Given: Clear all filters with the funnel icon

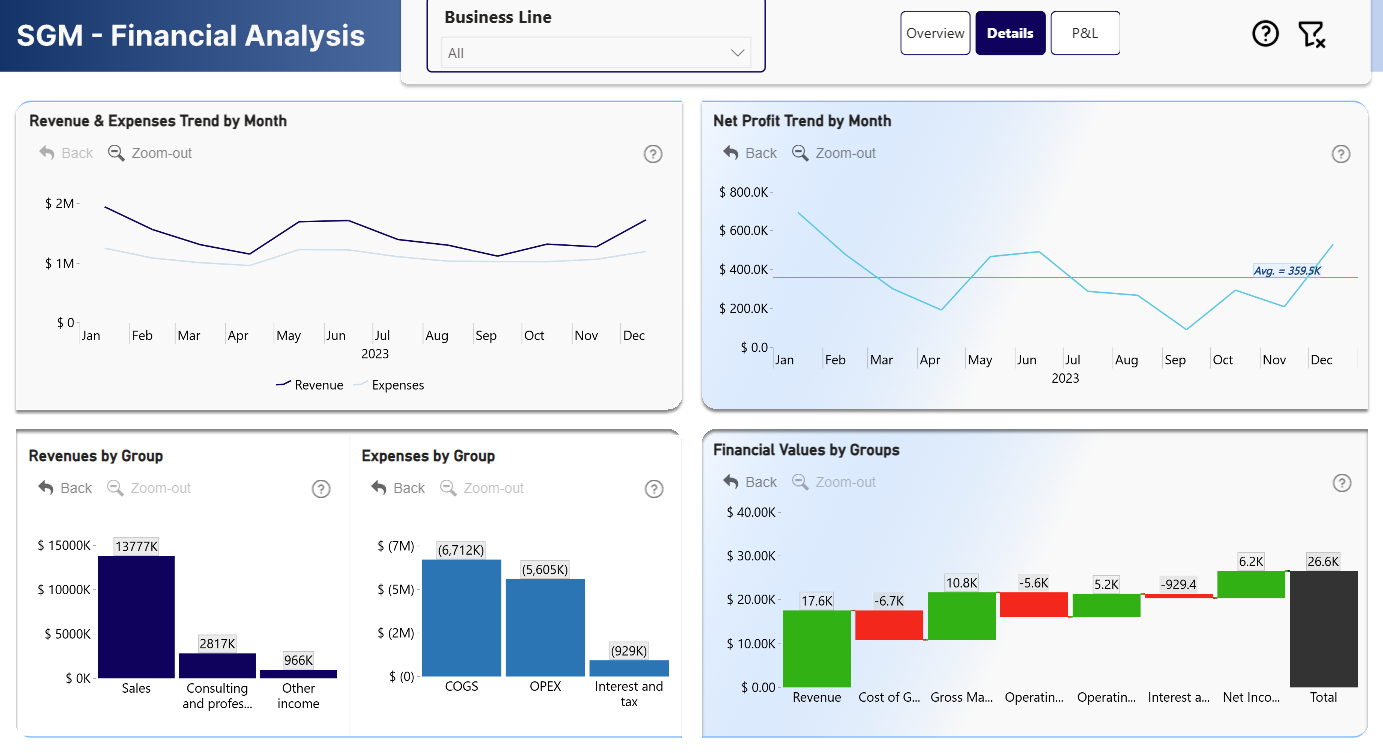Looking at the screenshot, I should coord(1311,34).
